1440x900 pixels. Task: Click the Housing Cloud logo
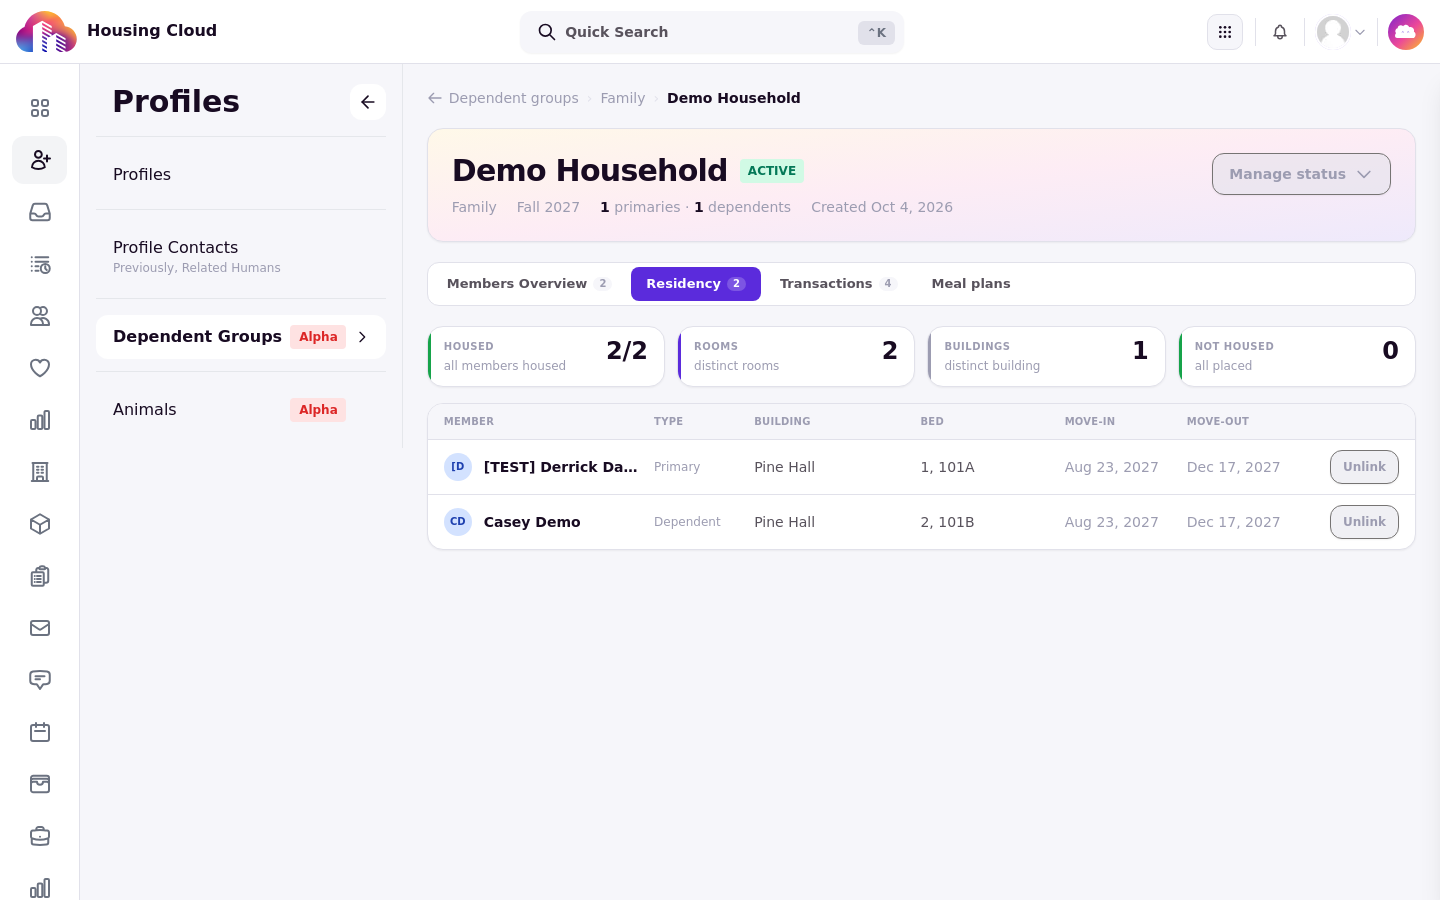pos(46,32)
